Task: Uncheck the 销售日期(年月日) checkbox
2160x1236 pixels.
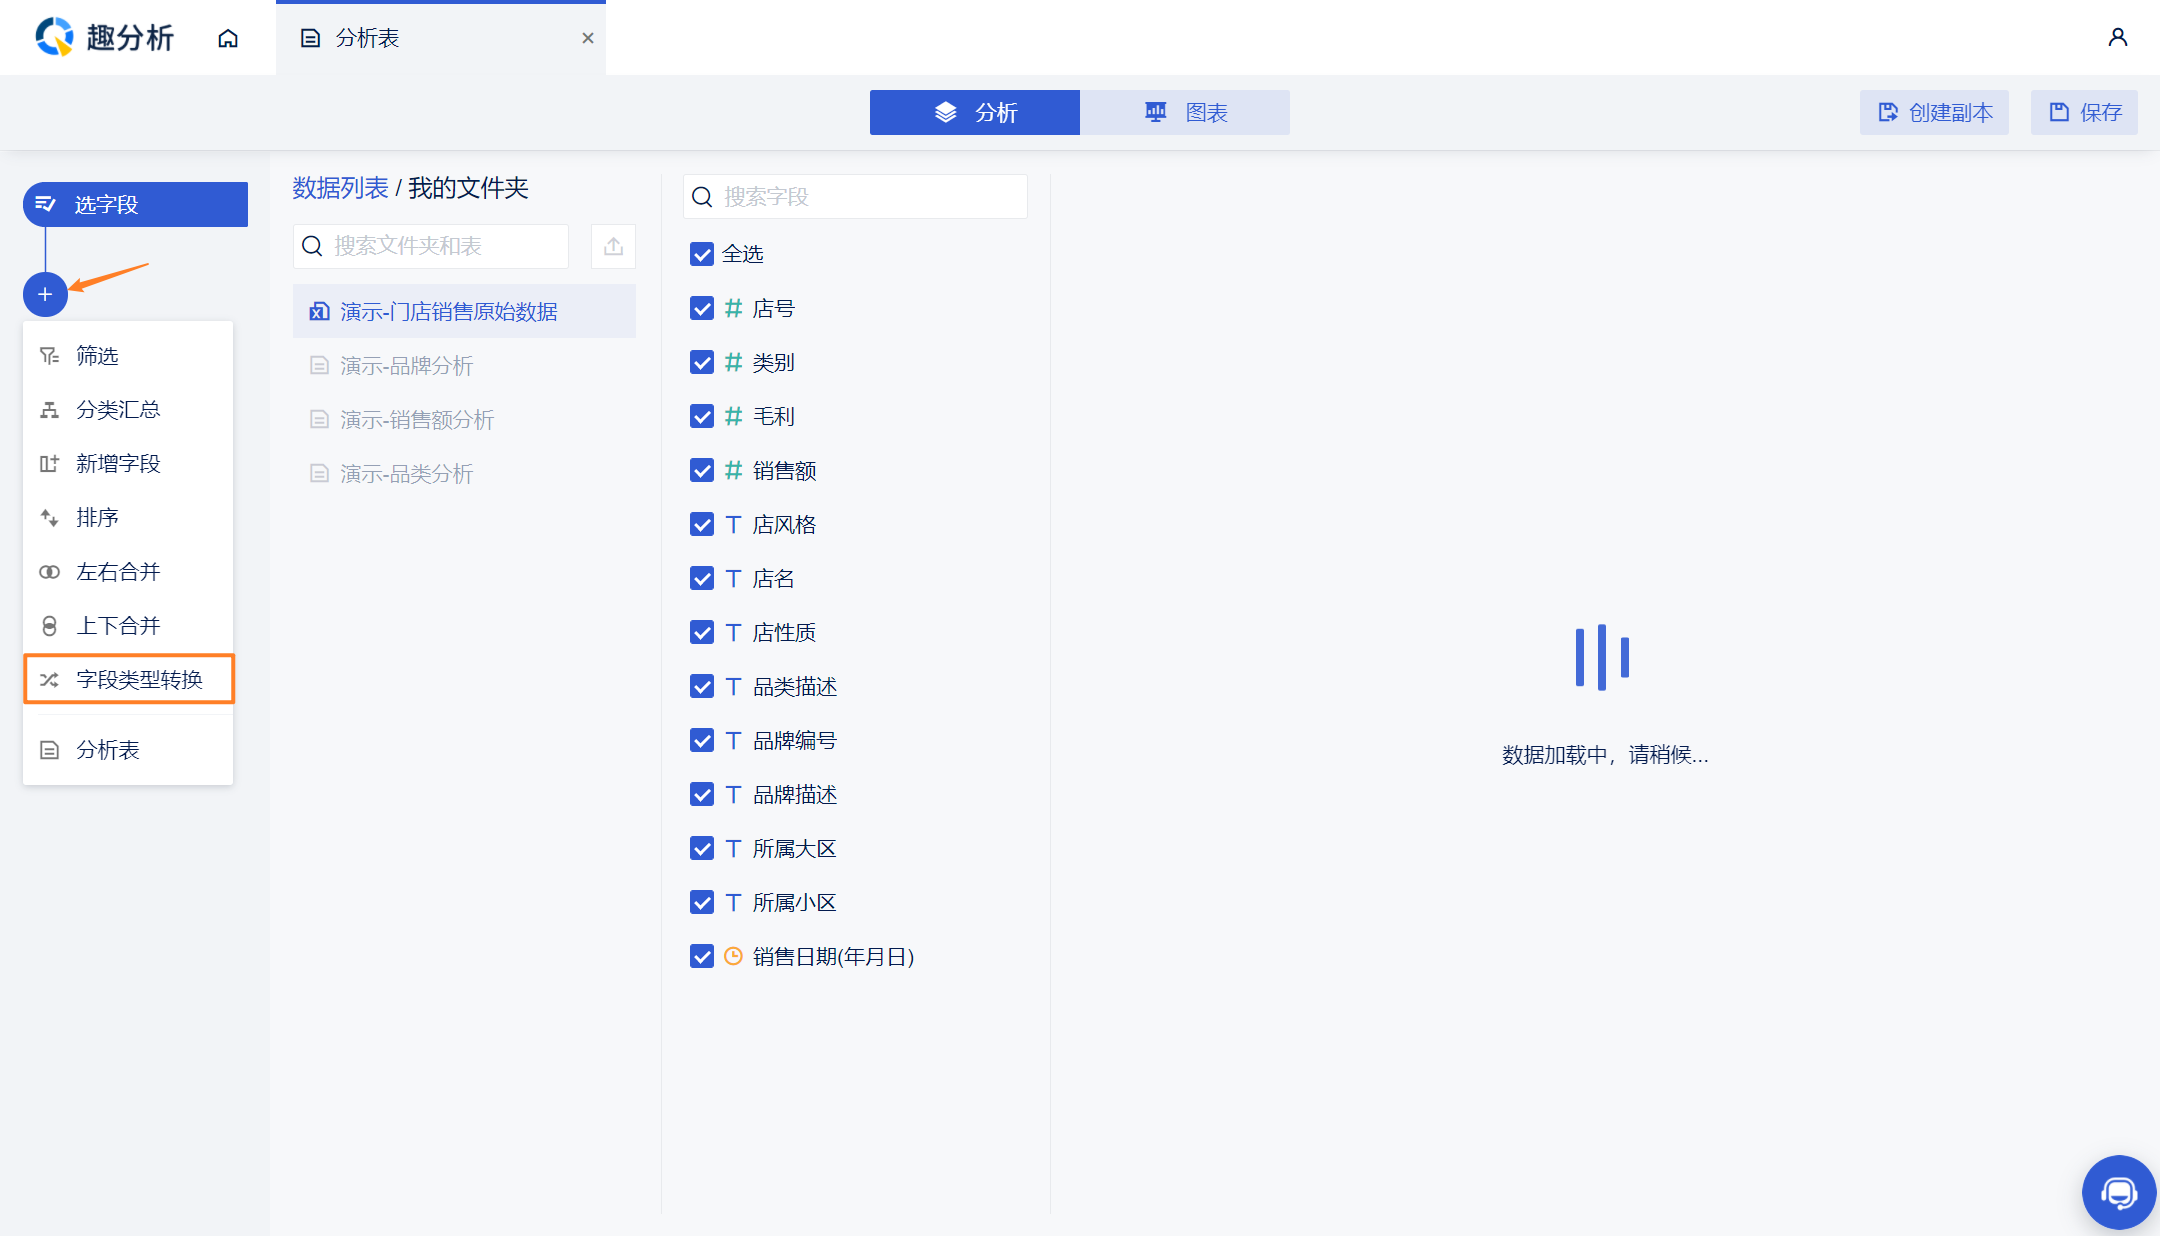Action: pyautogui.click(x=702, y=956)
